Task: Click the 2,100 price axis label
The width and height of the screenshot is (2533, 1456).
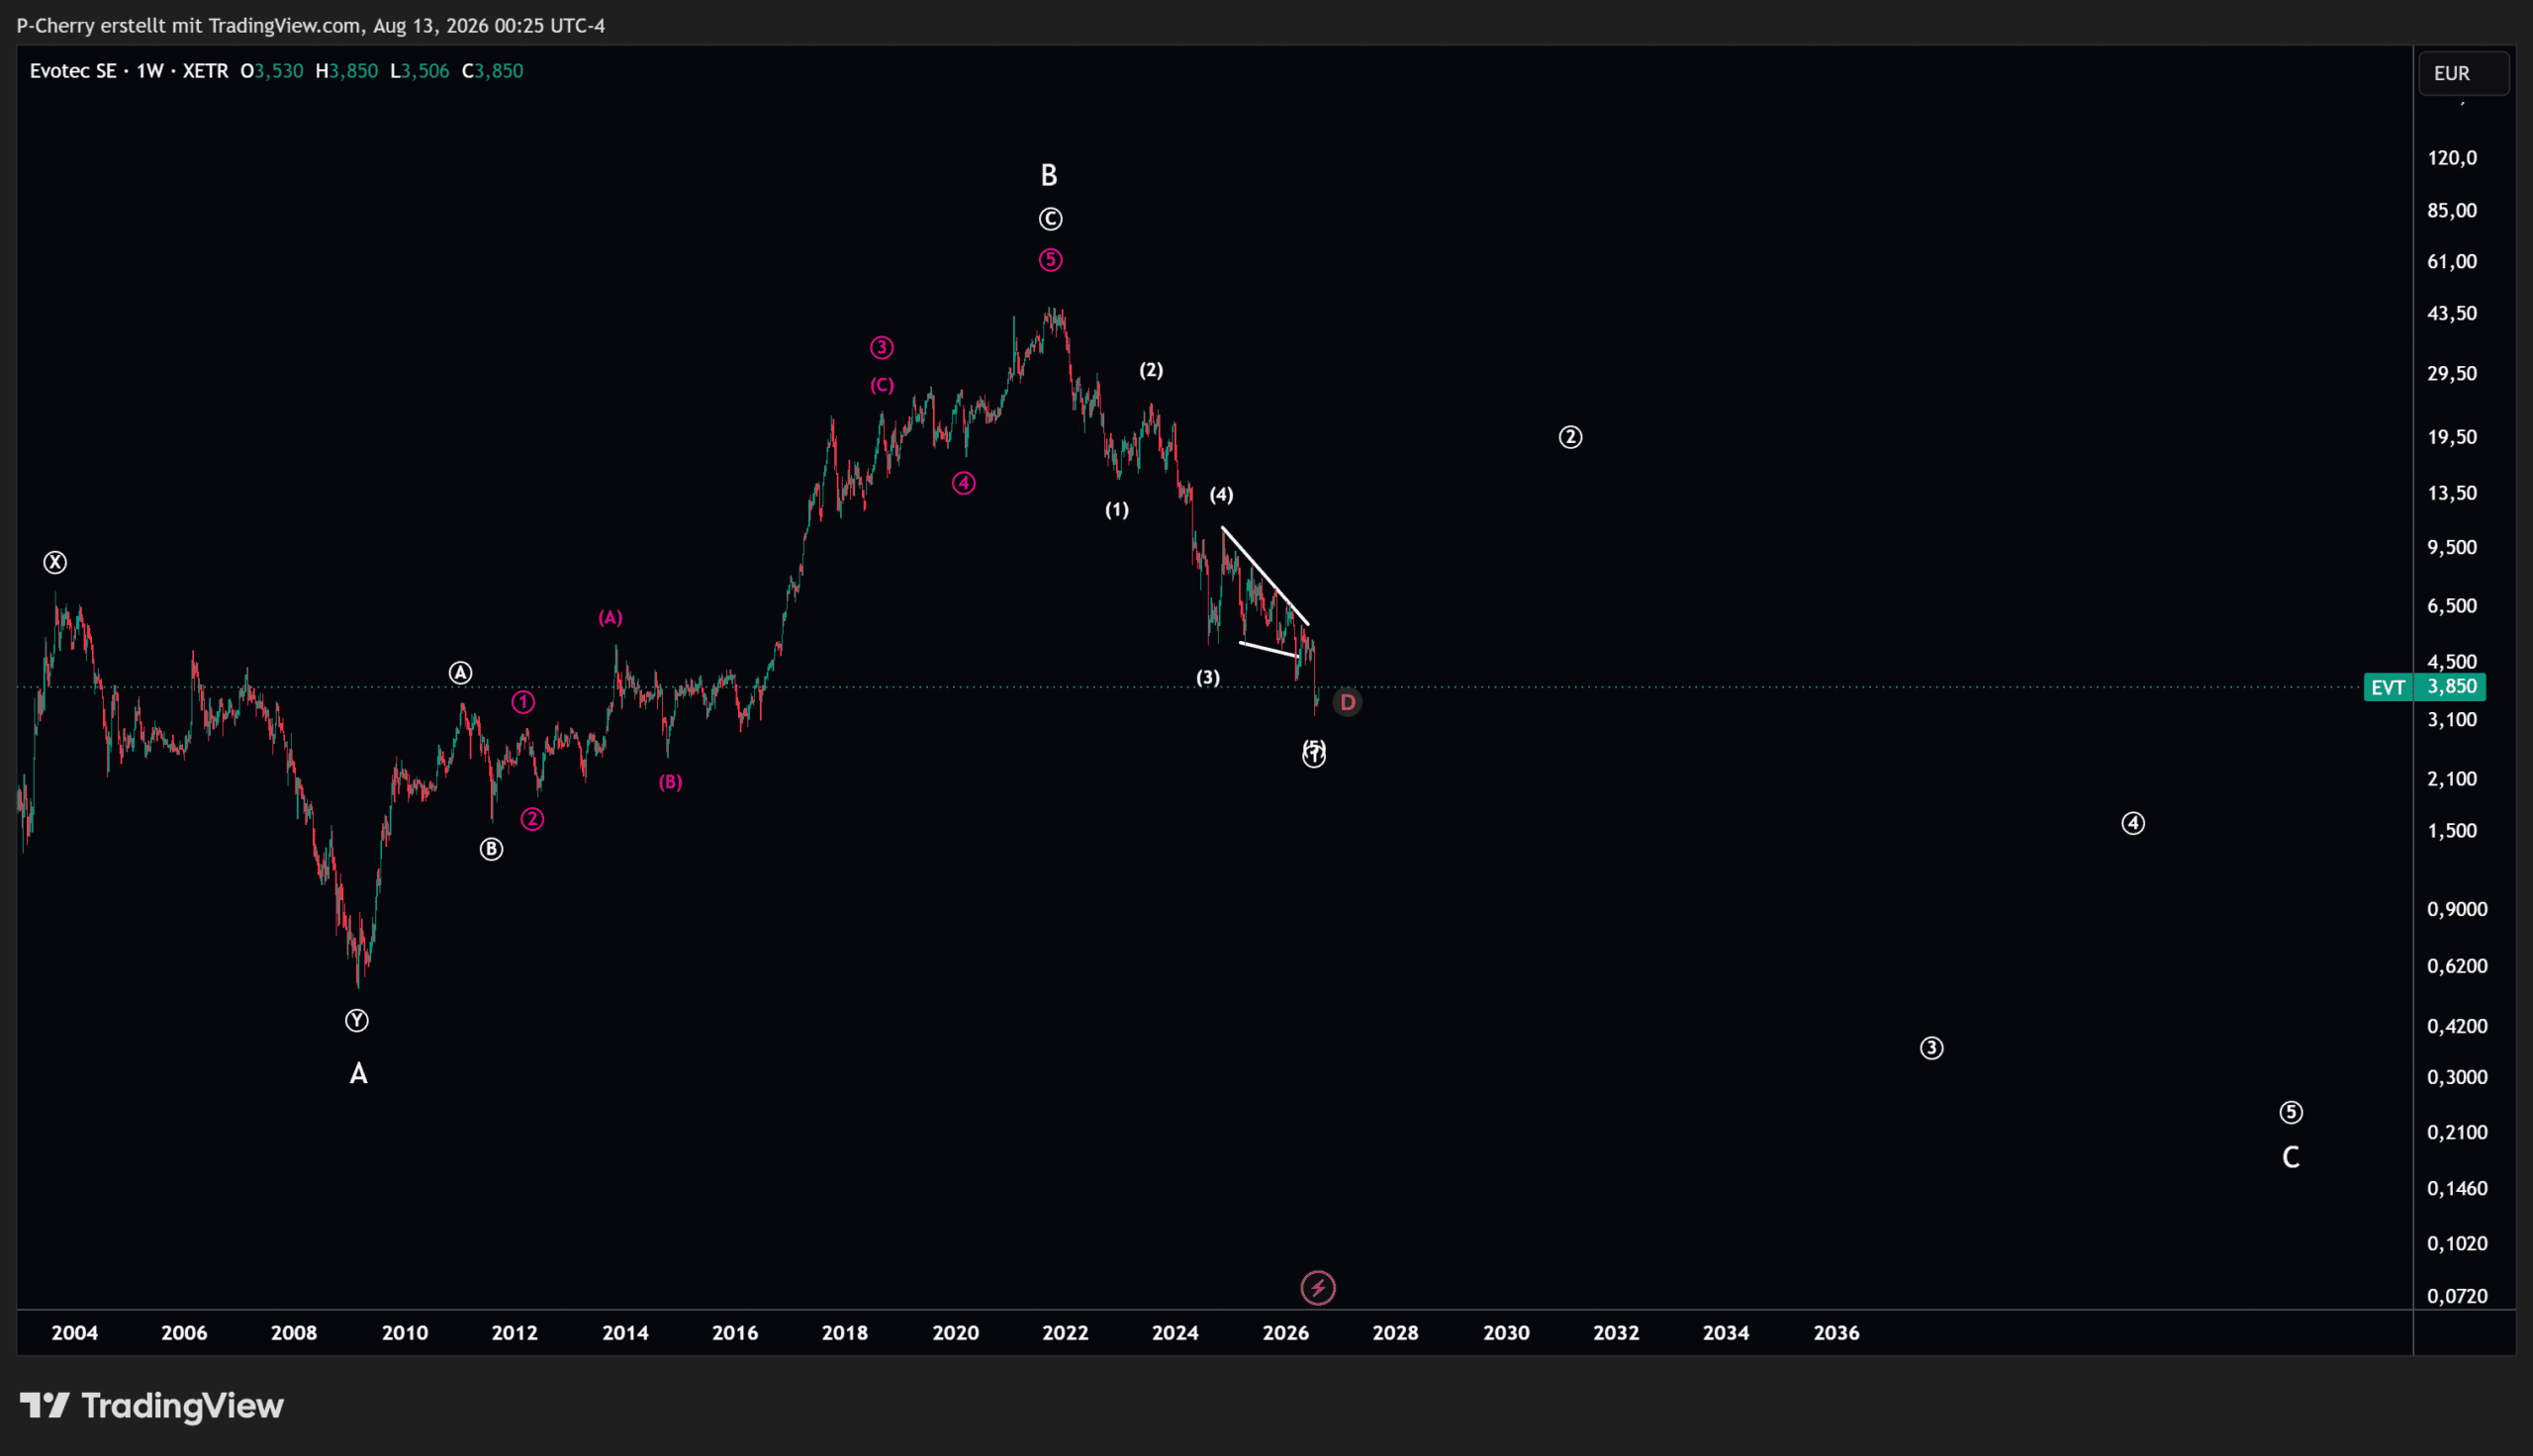Action: coord(2452,779)
